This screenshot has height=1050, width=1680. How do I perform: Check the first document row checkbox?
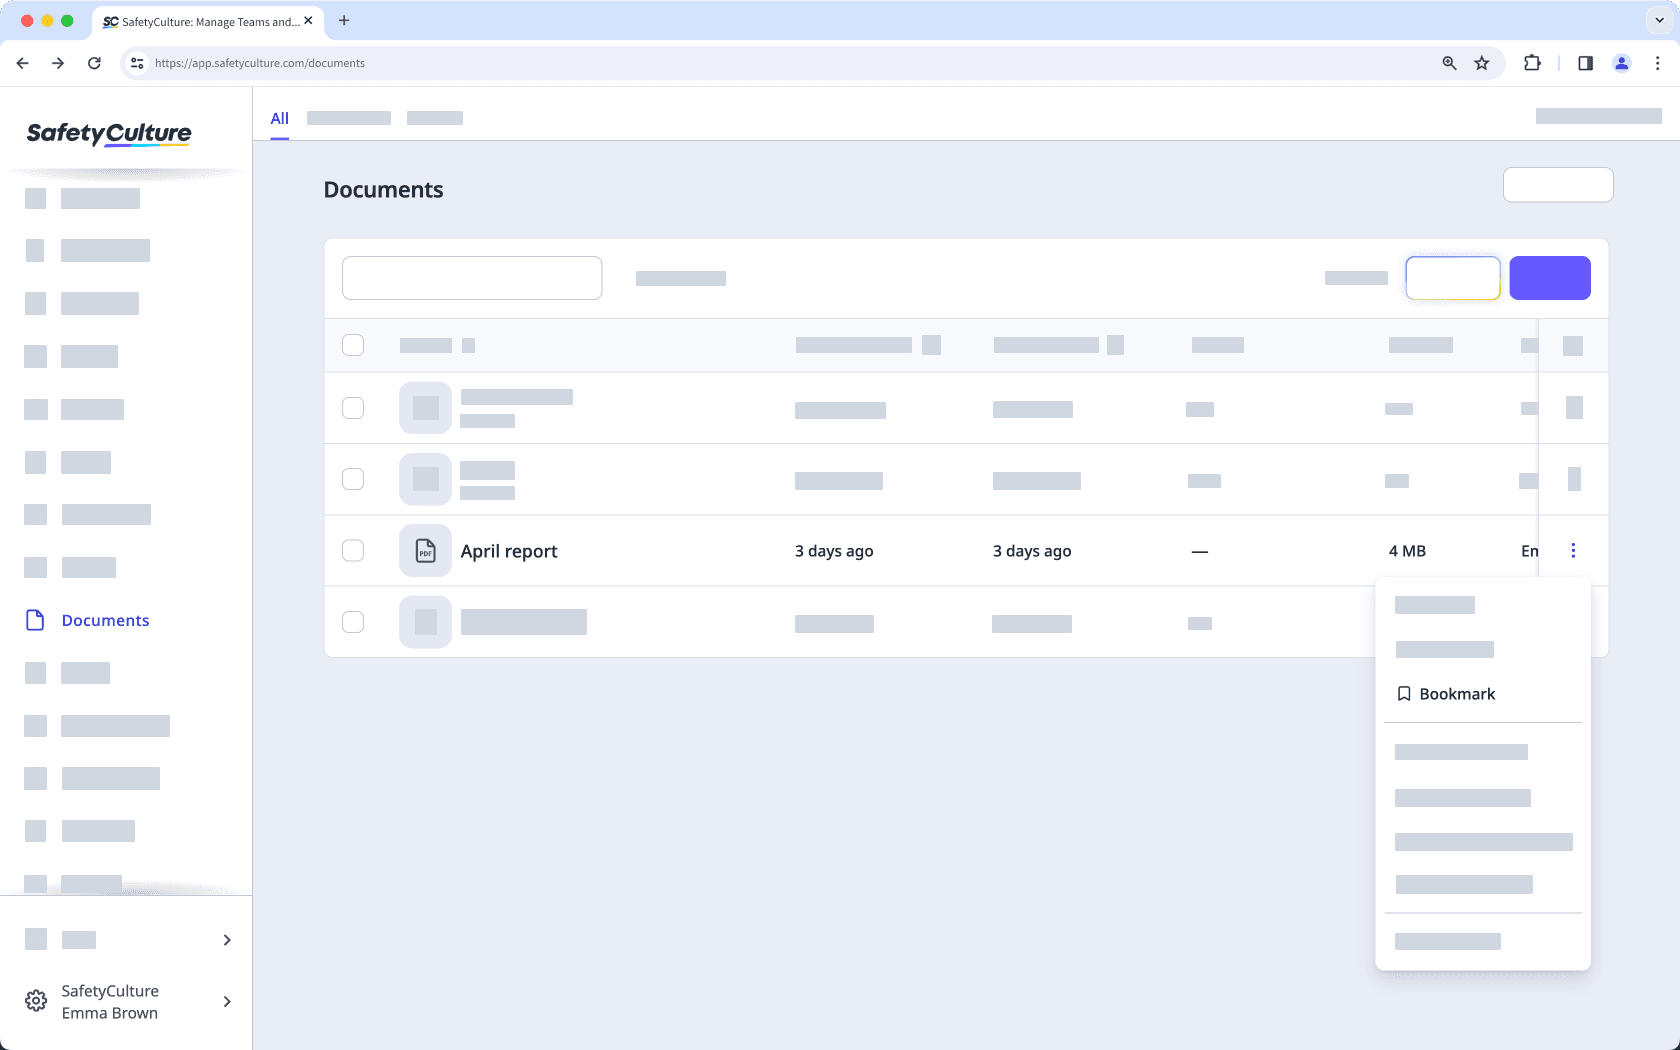click(x=353, y=408)
